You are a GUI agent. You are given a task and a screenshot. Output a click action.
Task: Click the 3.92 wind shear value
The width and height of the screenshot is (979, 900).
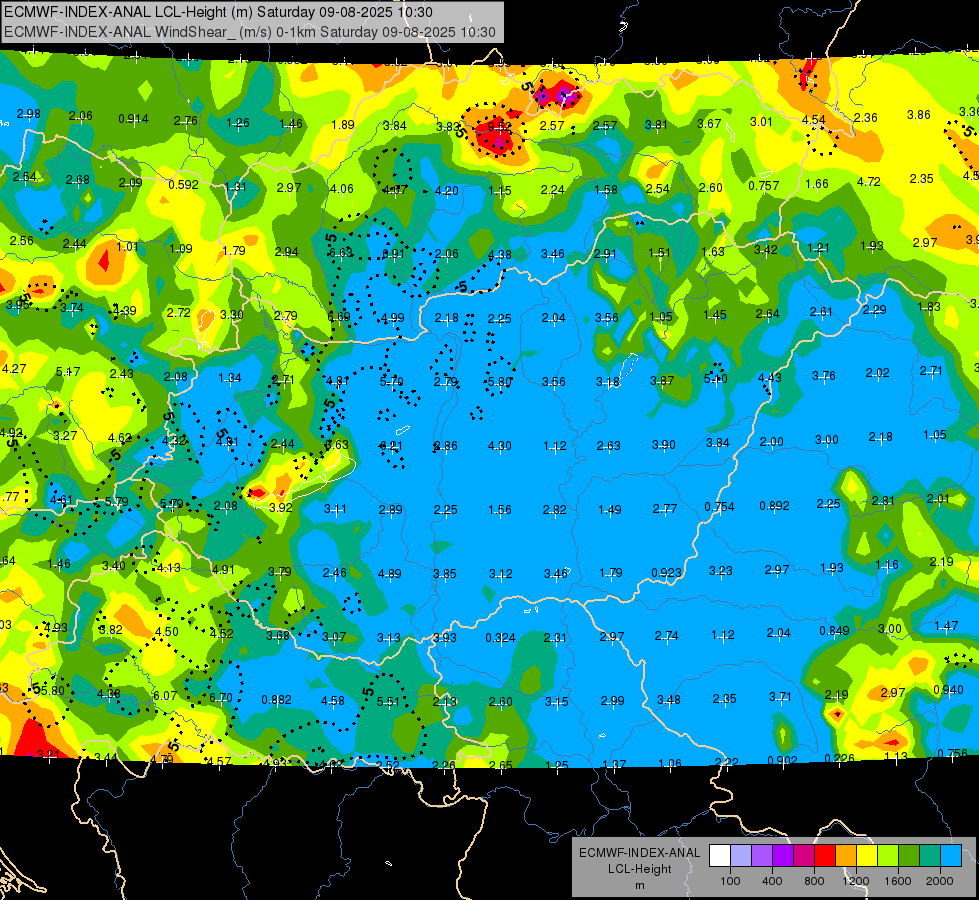pos(280,508)
